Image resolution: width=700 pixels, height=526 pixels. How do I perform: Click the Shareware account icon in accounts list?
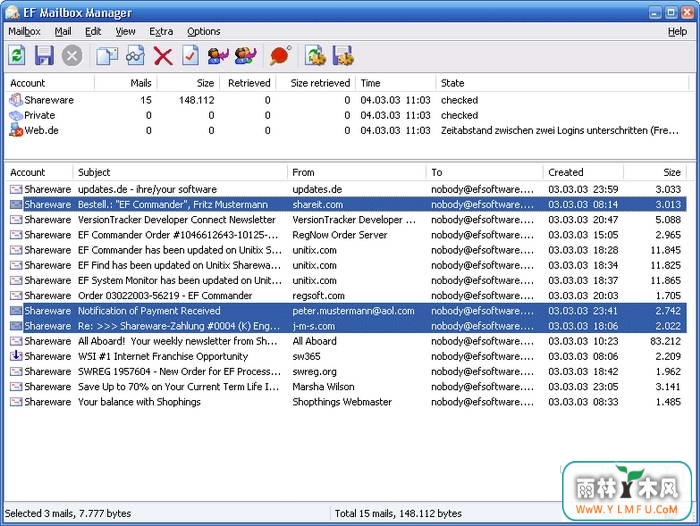[16, 100]
